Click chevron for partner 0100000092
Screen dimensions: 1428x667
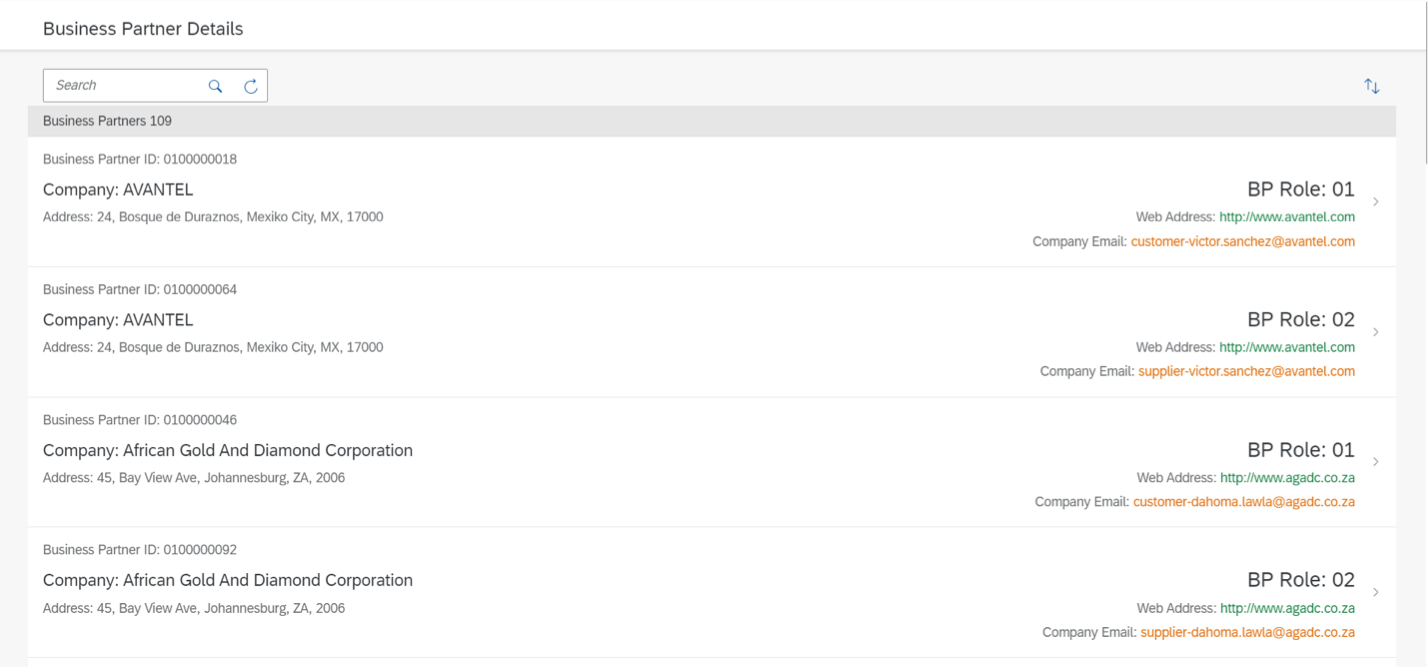(x=1376, y=592)
